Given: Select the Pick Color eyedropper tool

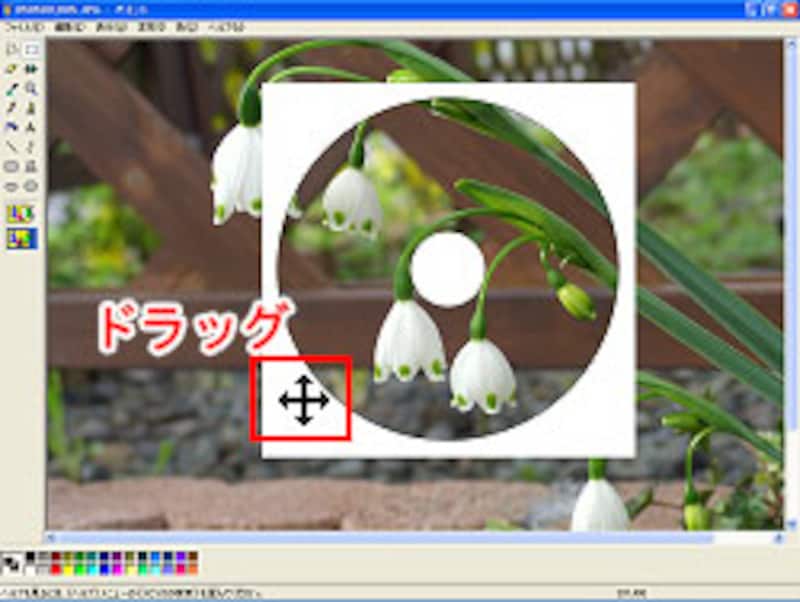Looking at the screenshot, I should point(11,88).
